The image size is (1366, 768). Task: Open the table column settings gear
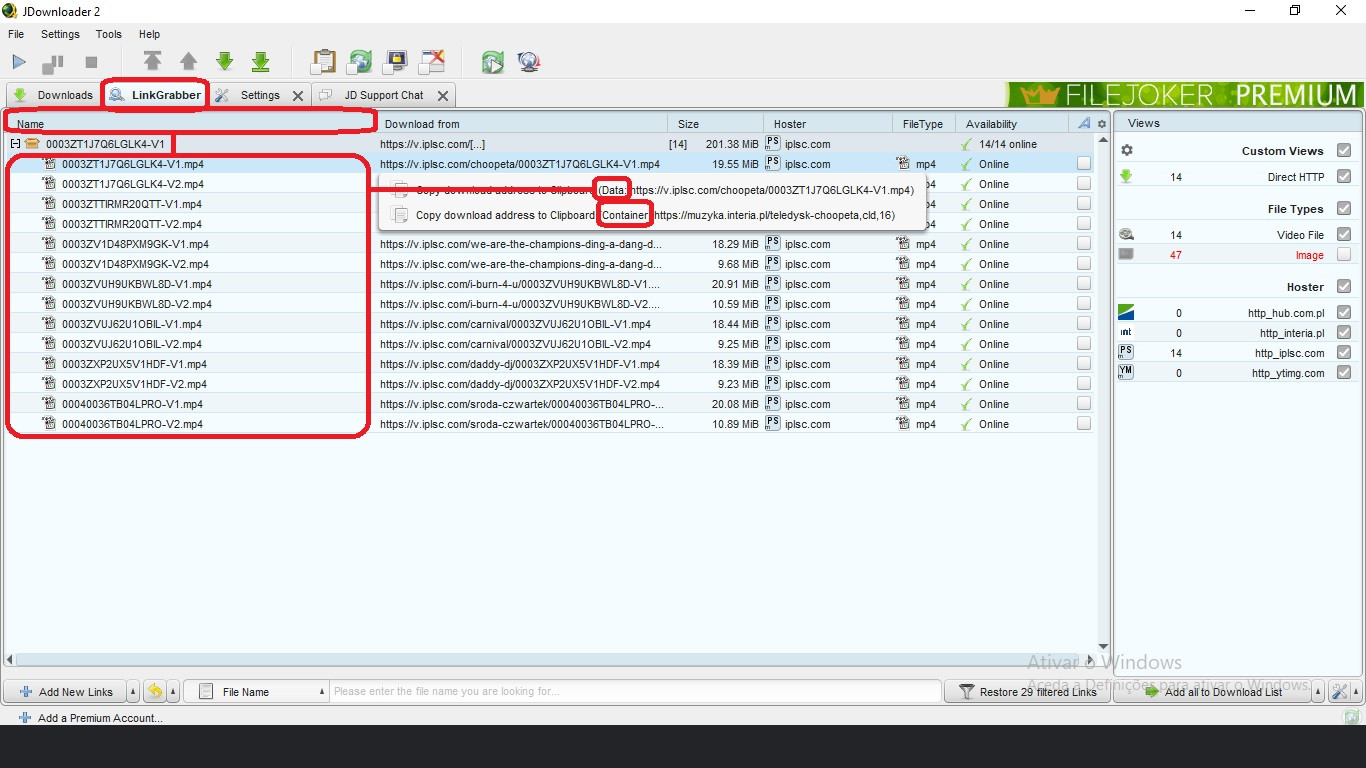[1102, 124]
